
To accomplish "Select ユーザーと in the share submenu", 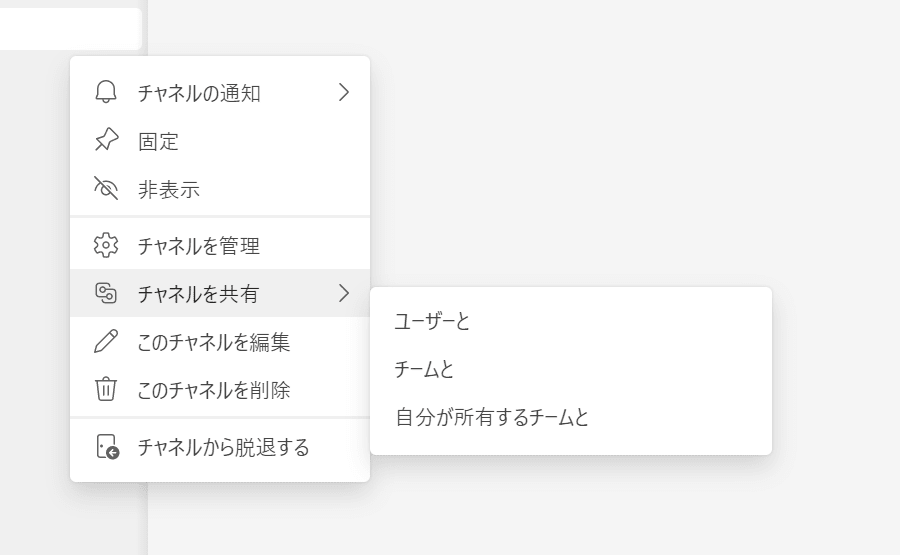I will (432, 321).
